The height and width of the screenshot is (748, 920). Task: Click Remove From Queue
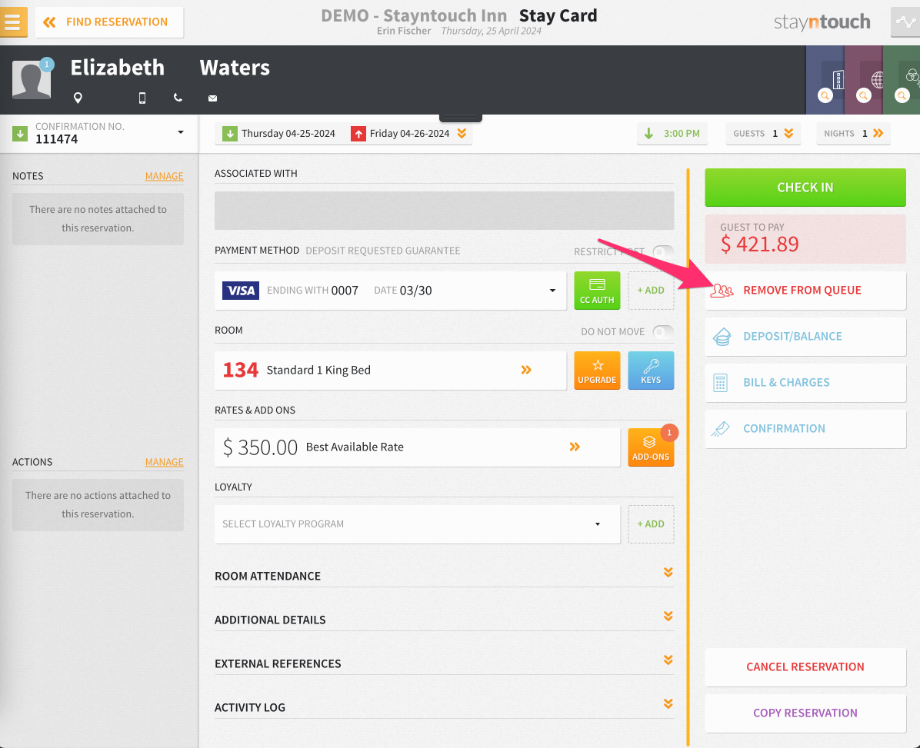(805, 290)
